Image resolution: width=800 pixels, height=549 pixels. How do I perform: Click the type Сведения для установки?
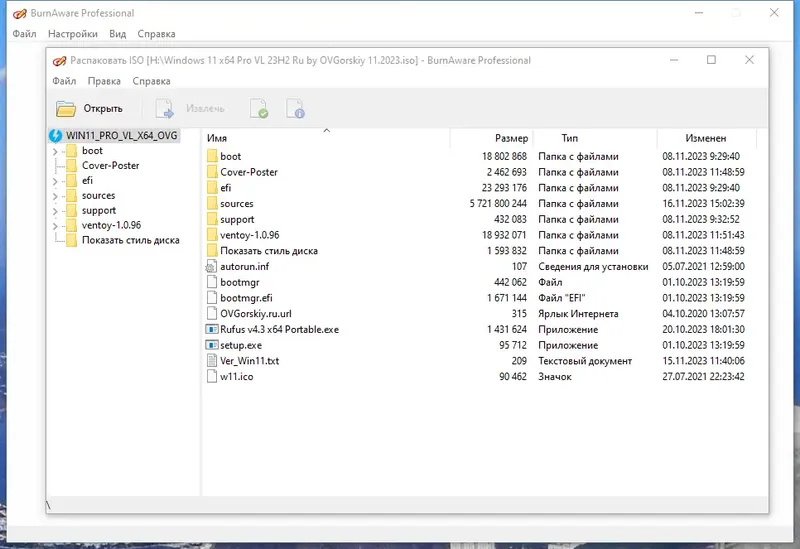coord(593,266)
